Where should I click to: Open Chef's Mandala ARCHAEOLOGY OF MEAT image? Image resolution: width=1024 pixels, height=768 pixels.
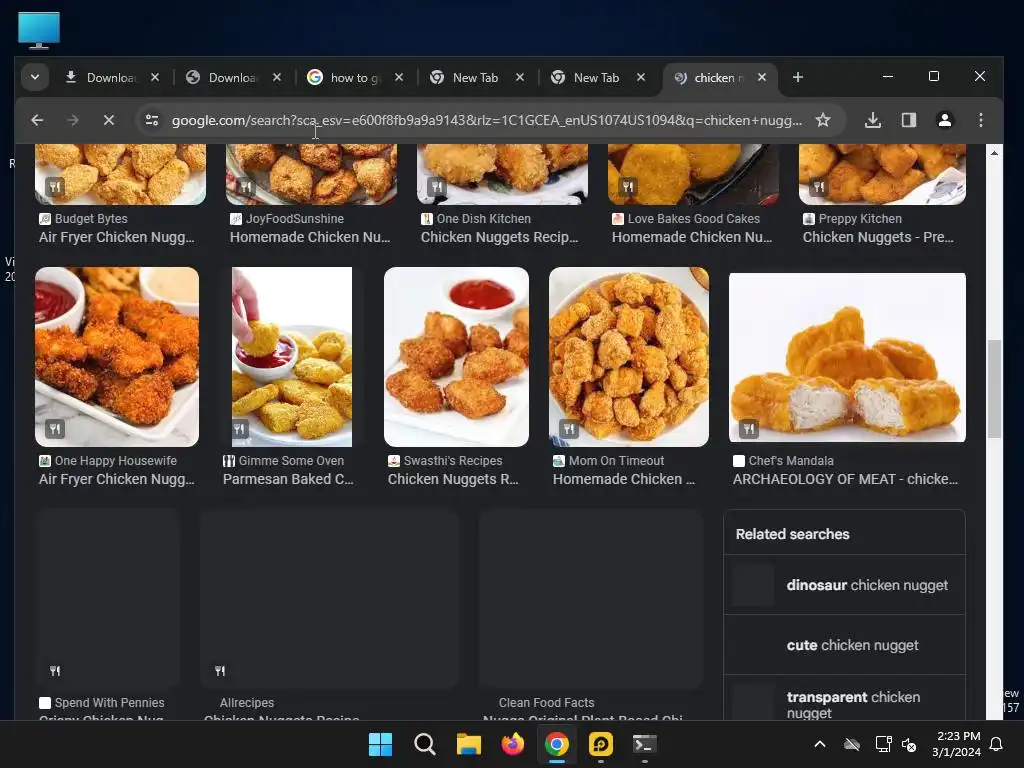point(847,357)
